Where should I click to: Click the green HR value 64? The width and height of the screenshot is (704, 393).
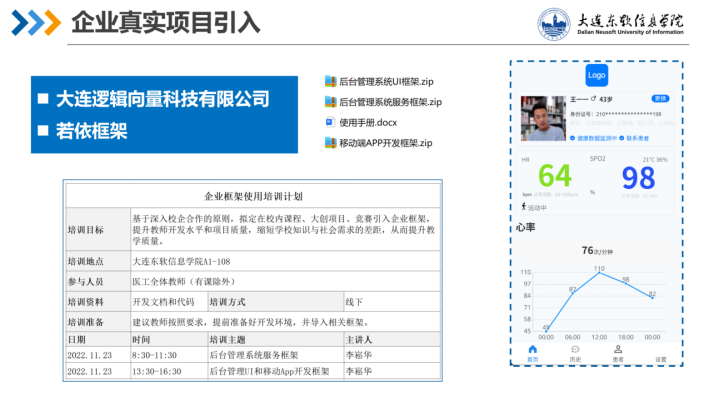point(555,175)
